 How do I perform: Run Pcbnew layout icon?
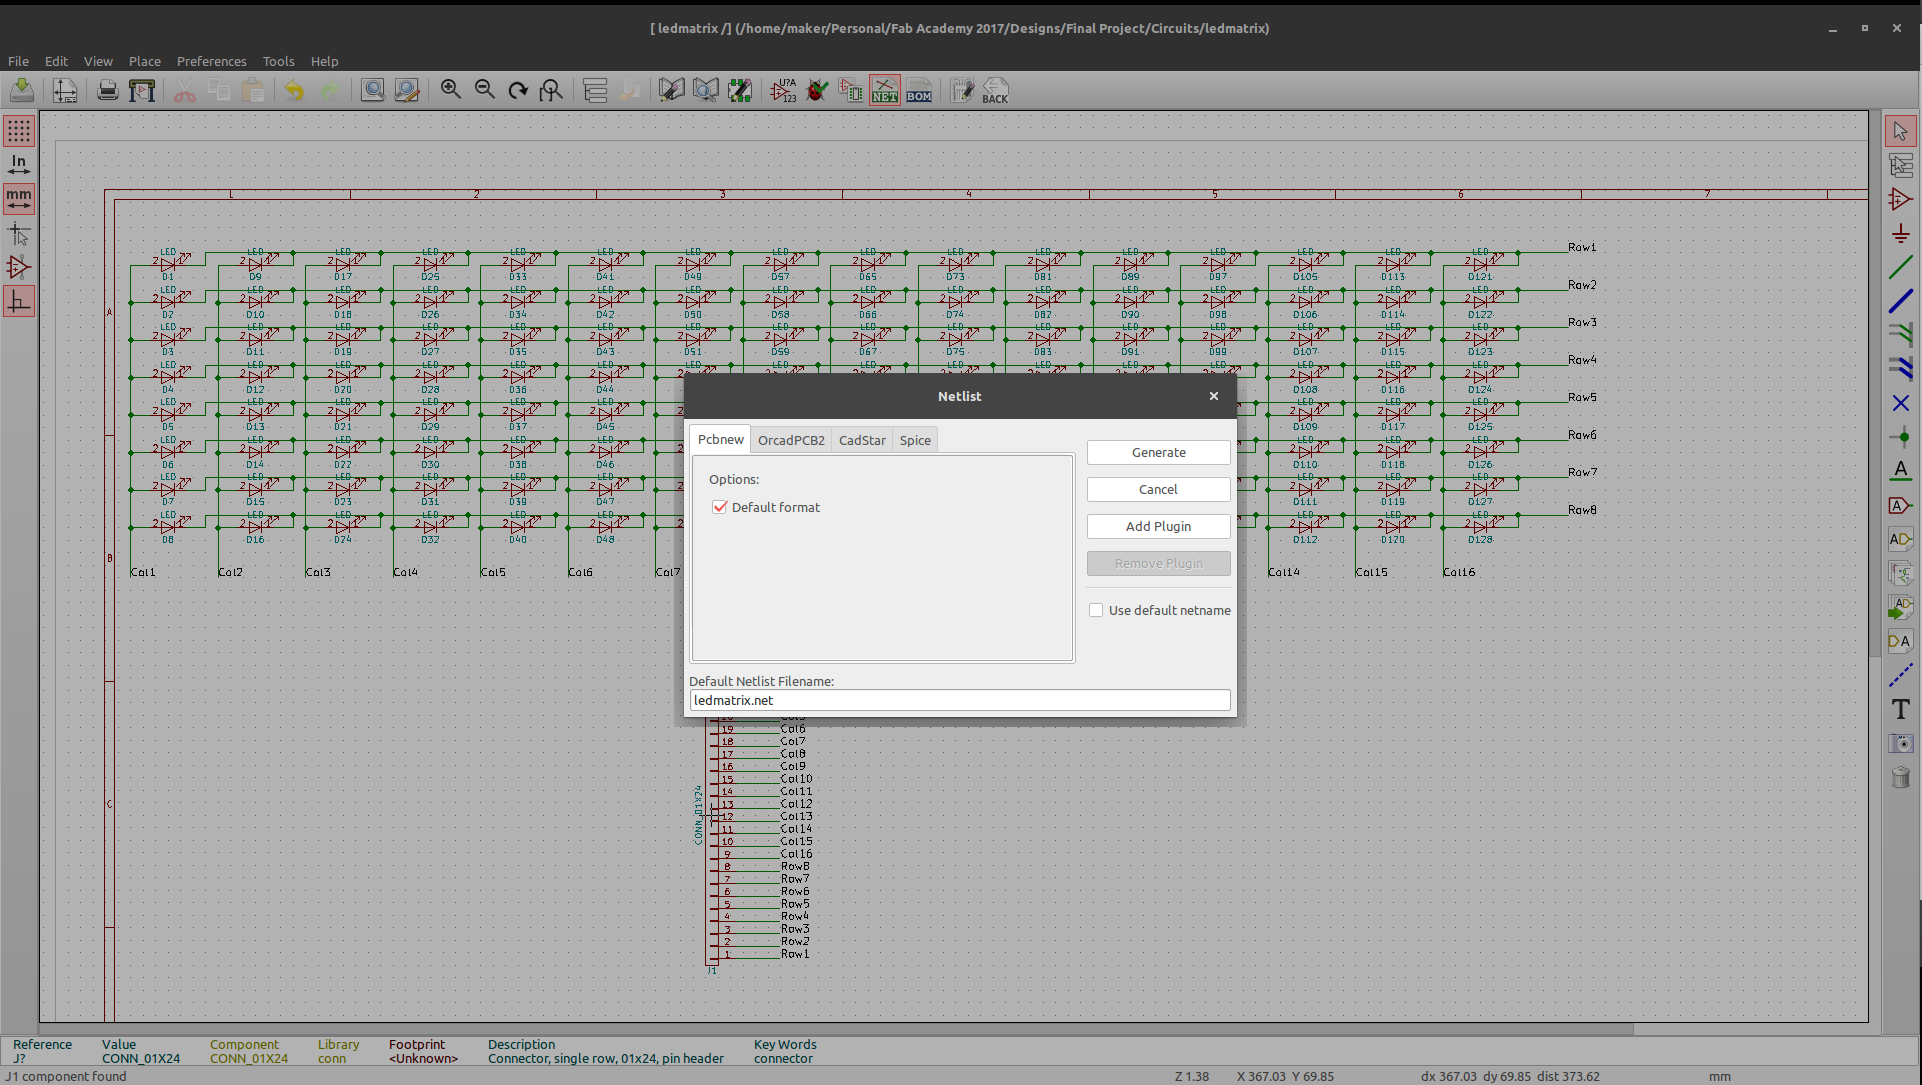click(x=962, y=91)
